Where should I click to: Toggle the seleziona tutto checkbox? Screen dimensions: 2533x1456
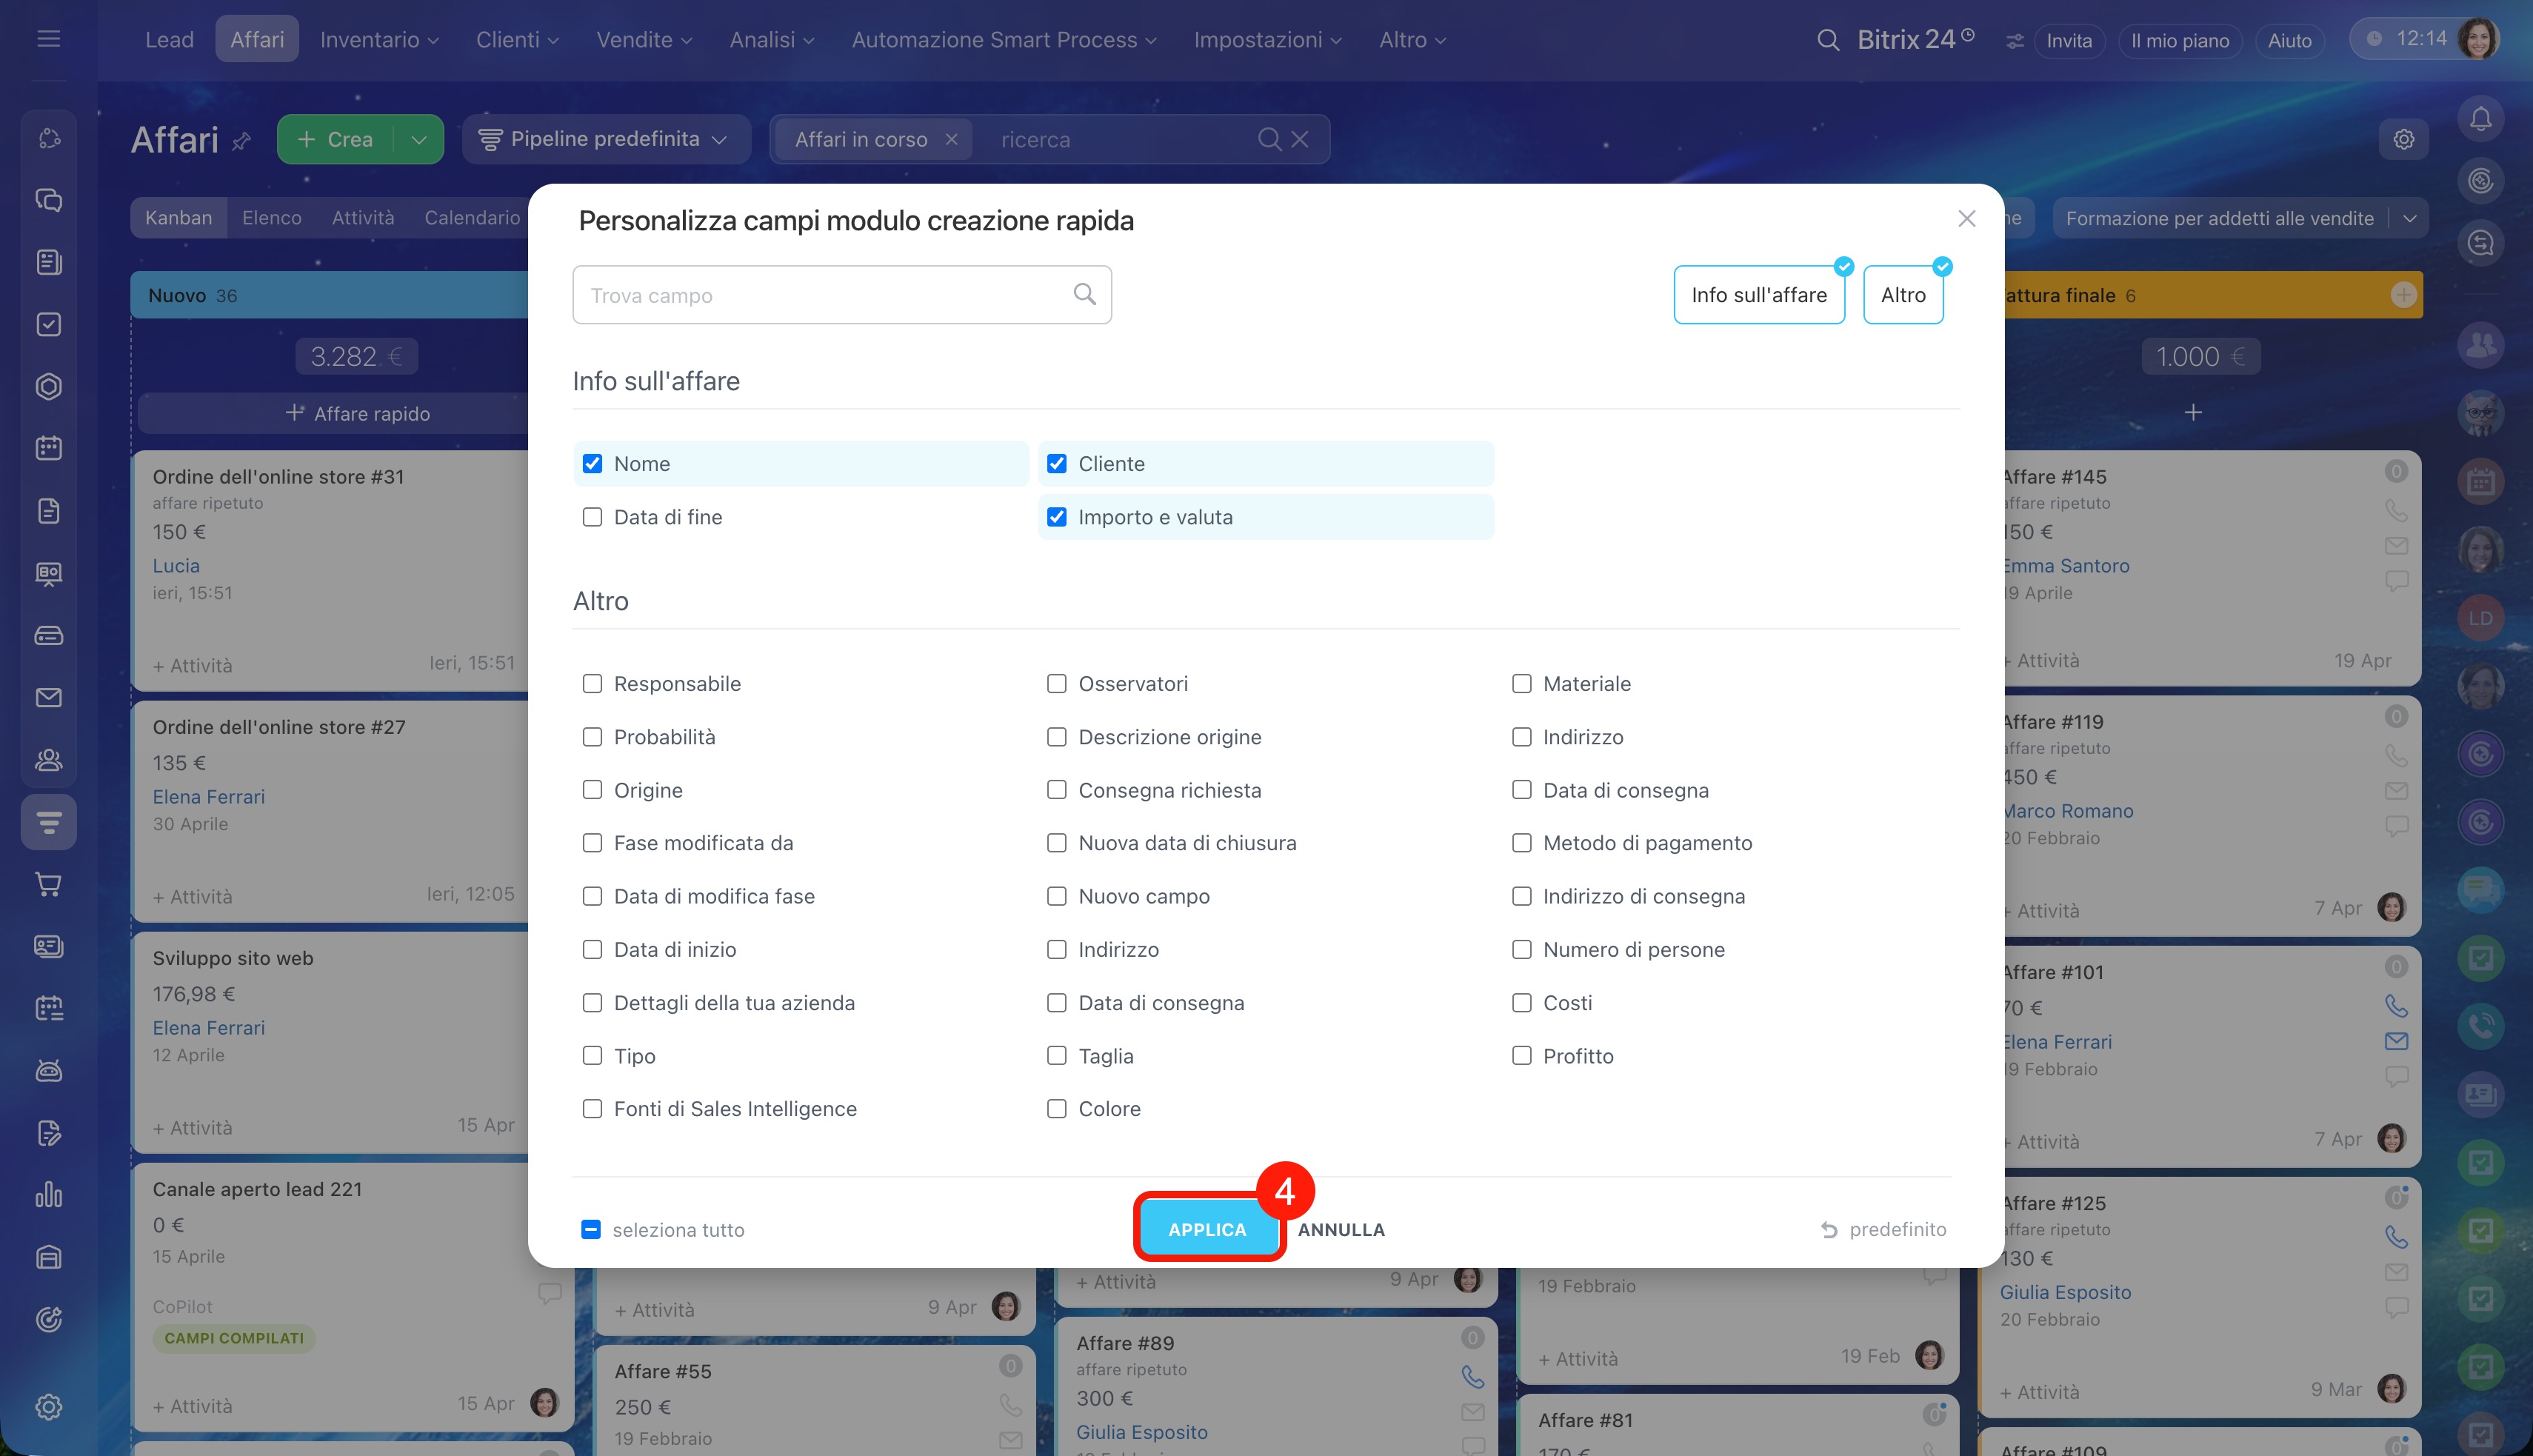point(591,1229)
